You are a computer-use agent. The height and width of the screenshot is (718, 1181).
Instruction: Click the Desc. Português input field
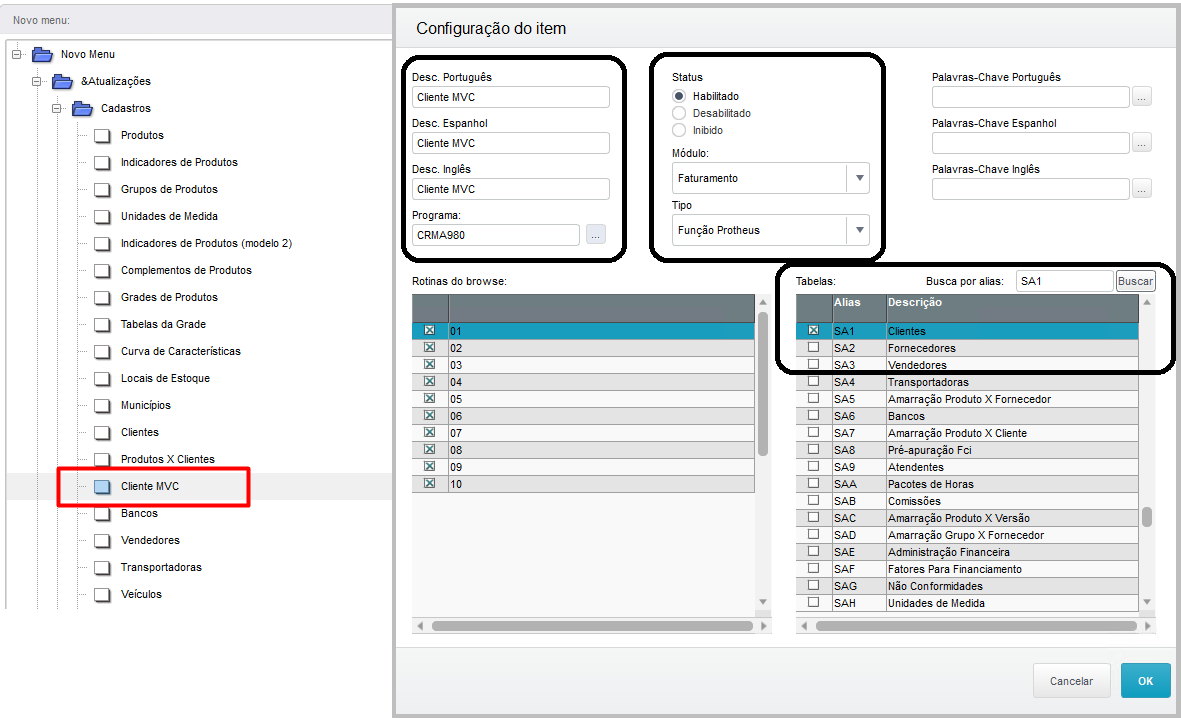(511, 97)
